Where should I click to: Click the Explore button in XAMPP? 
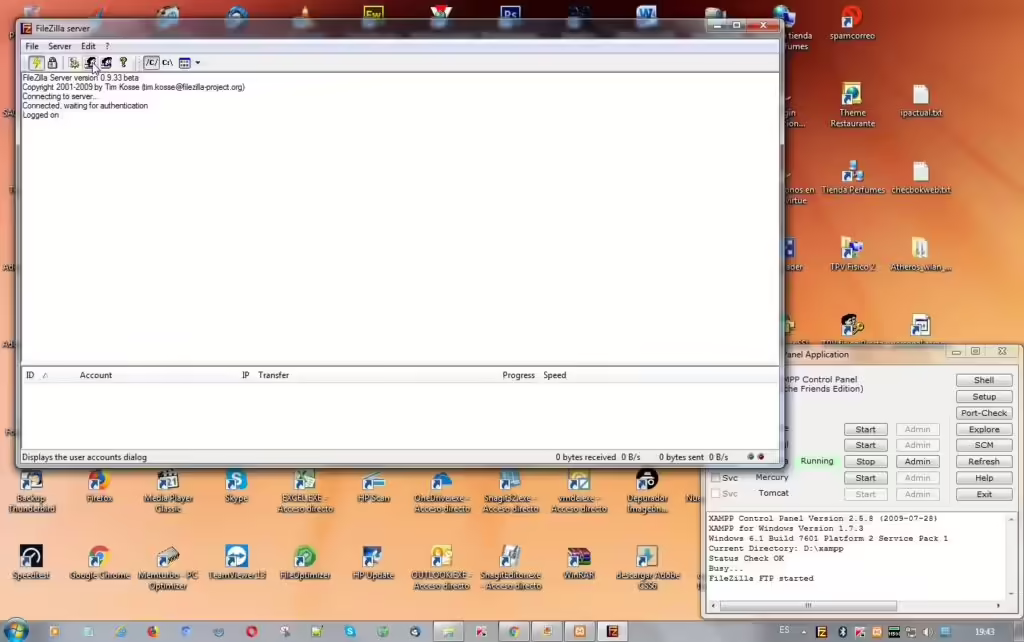pyautogui.click(x=984, y=429)
